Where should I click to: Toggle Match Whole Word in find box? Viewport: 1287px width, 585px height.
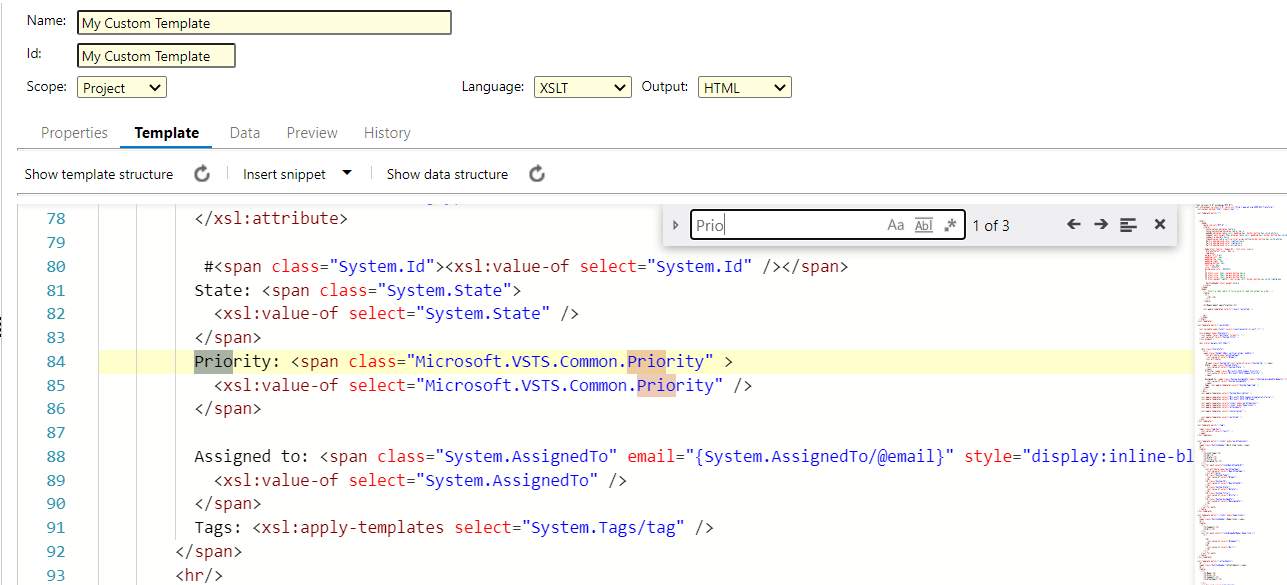pos(924,225)
